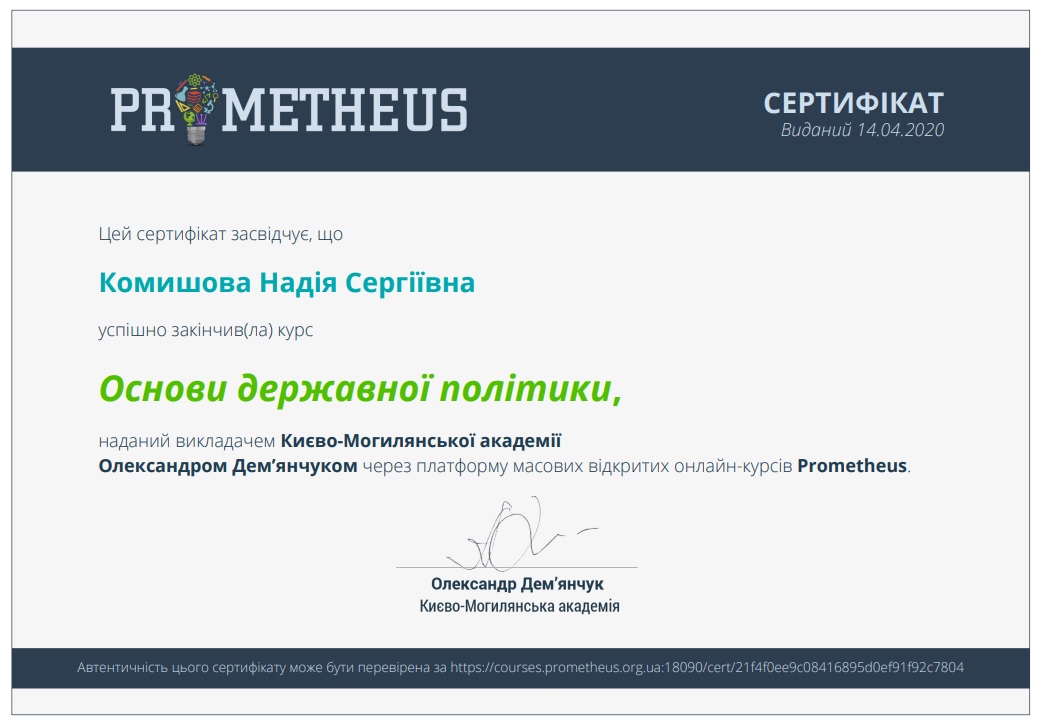This screenshot has width=1042, height=727.
Task: Select the СЕРТИФІКАТ heading
Action: pyautogui.click(x=853, y=103)
